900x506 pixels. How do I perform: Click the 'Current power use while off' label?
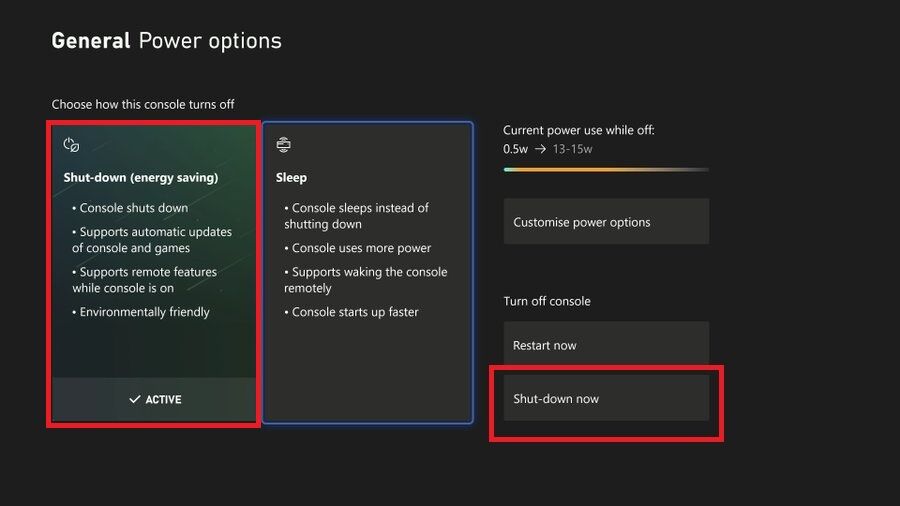coord(579,130)
